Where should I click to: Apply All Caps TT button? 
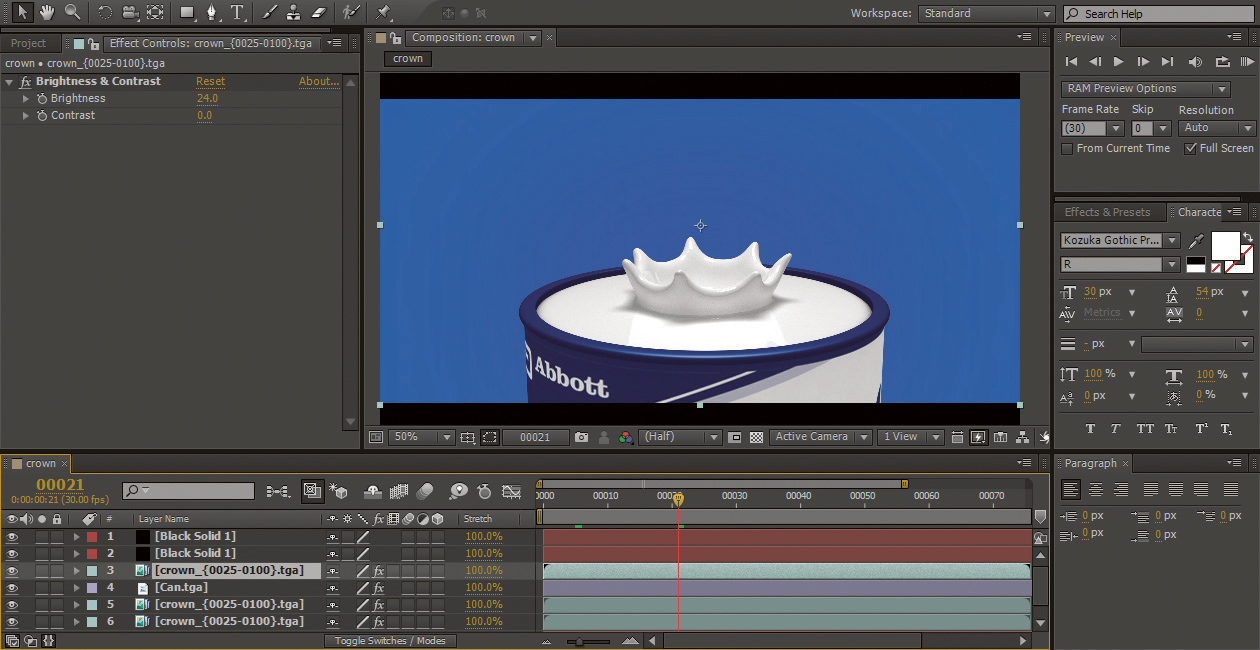(x=1145, y=429)
